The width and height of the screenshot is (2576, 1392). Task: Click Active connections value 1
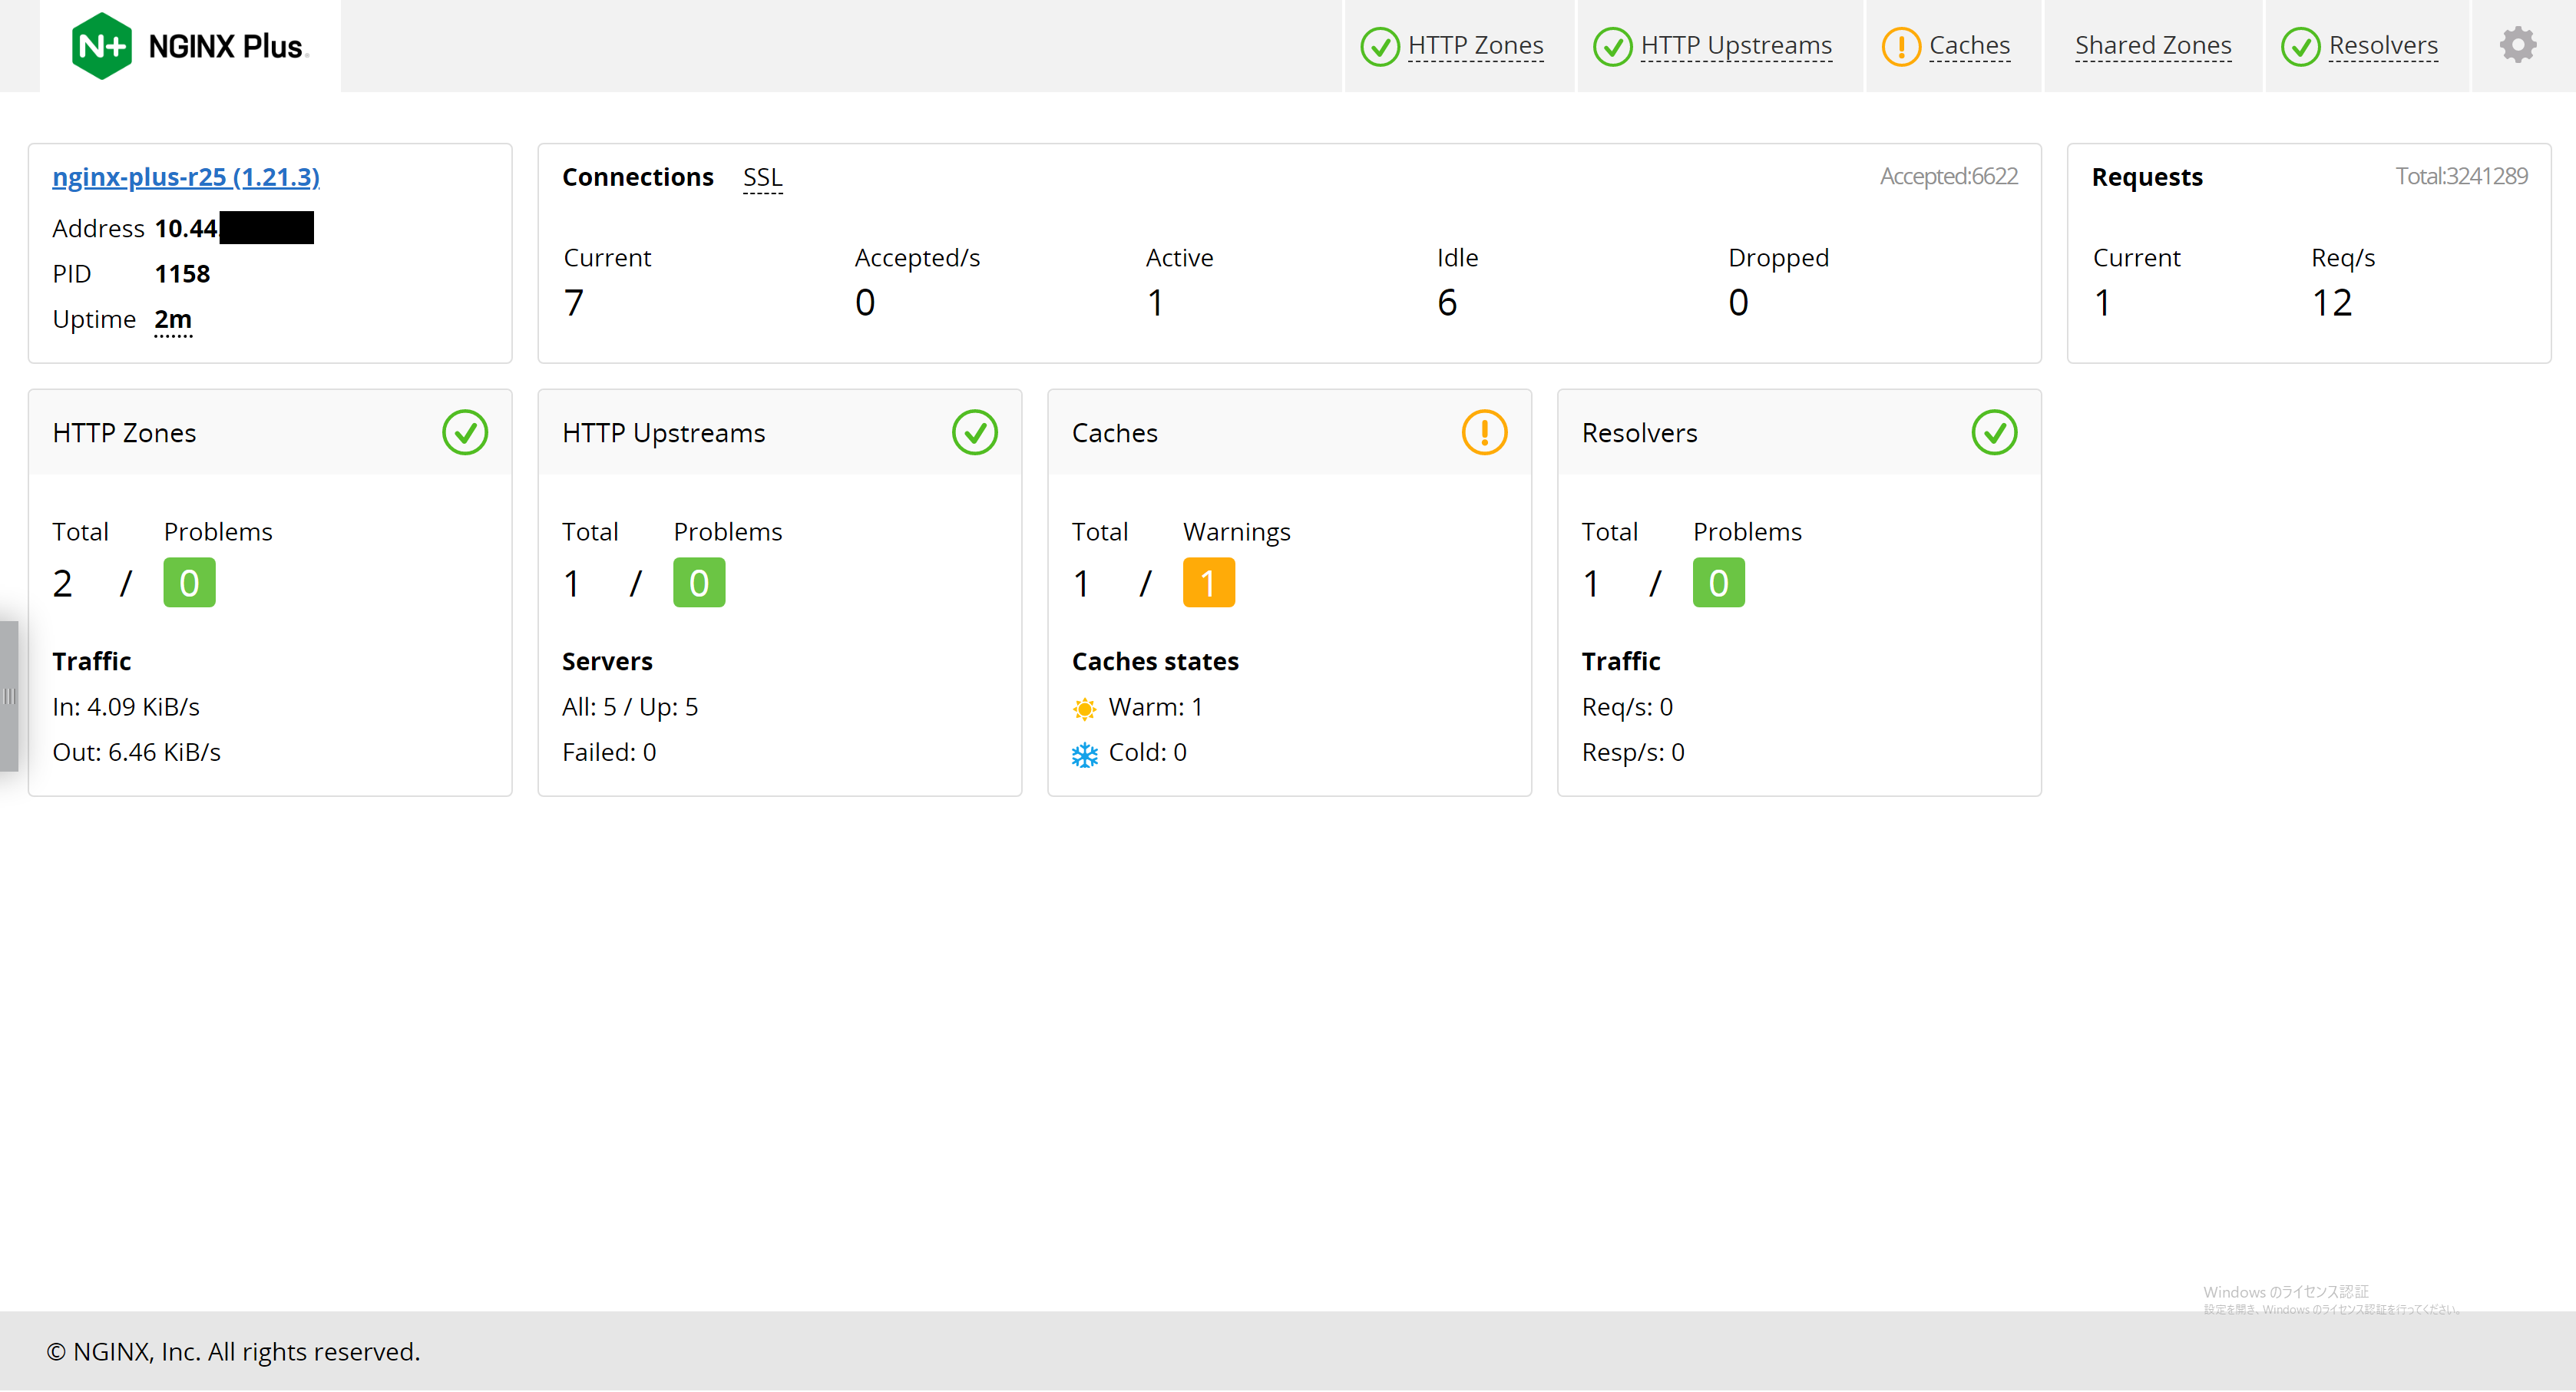tap(1156, 303)
